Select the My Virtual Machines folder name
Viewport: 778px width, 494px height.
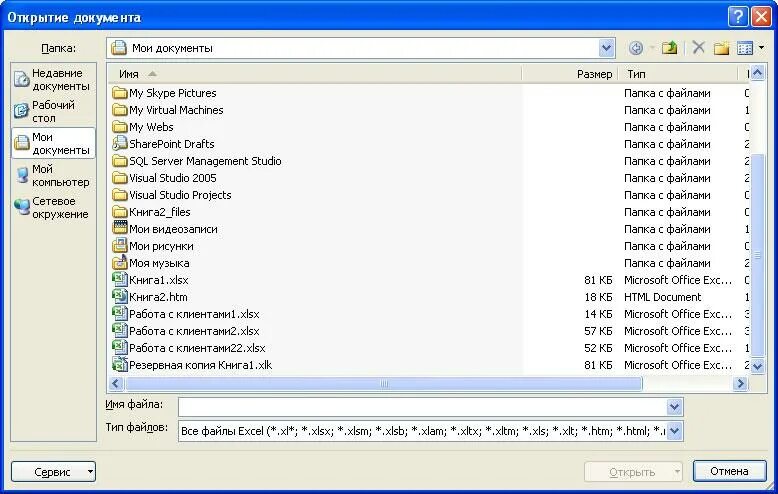tap(176, 110)
